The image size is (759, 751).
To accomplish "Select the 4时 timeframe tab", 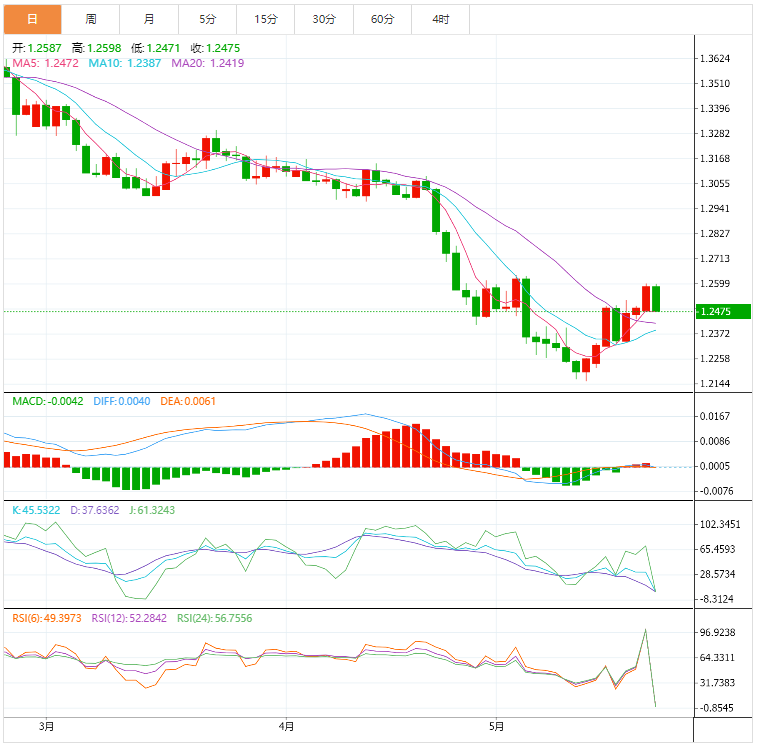I will click(440, 19).
